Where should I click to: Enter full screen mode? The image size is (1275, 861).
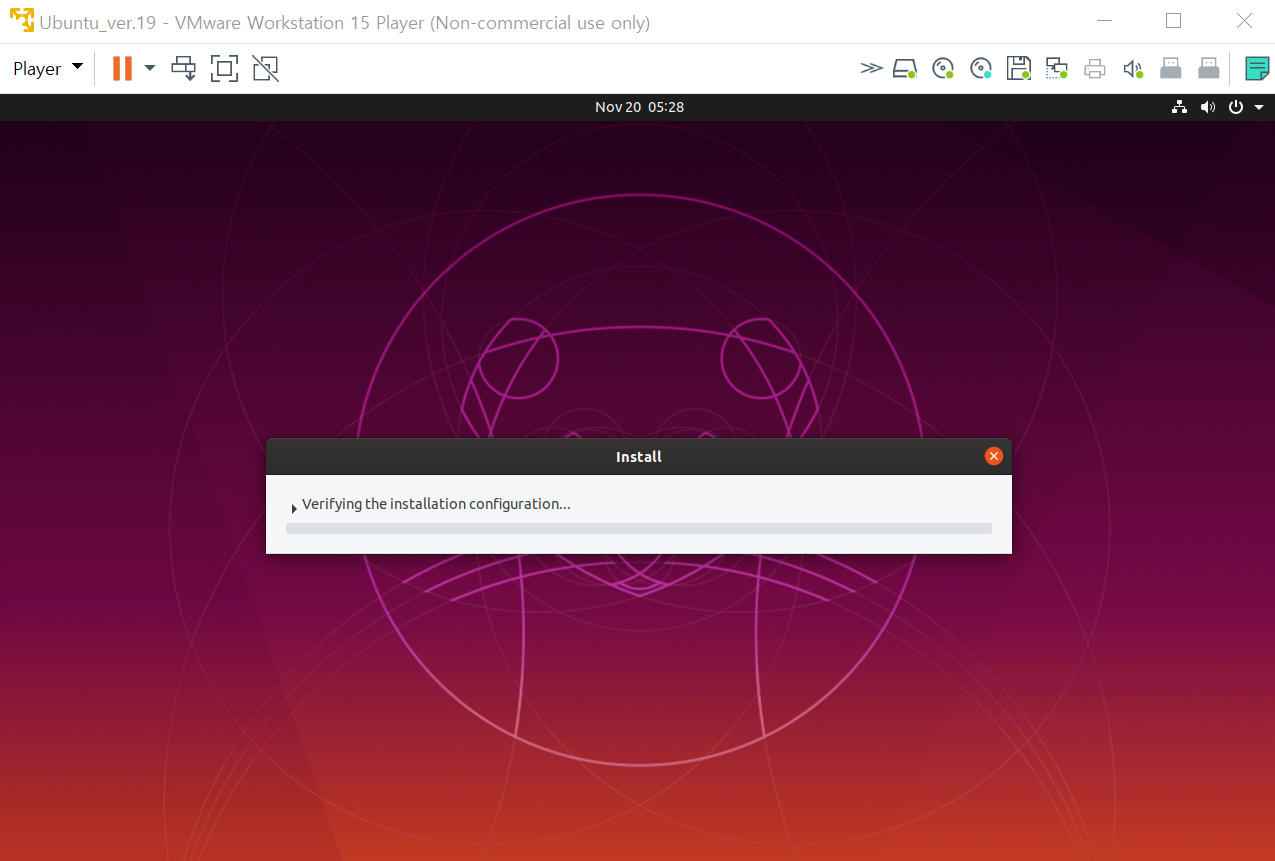click(224, 68)
